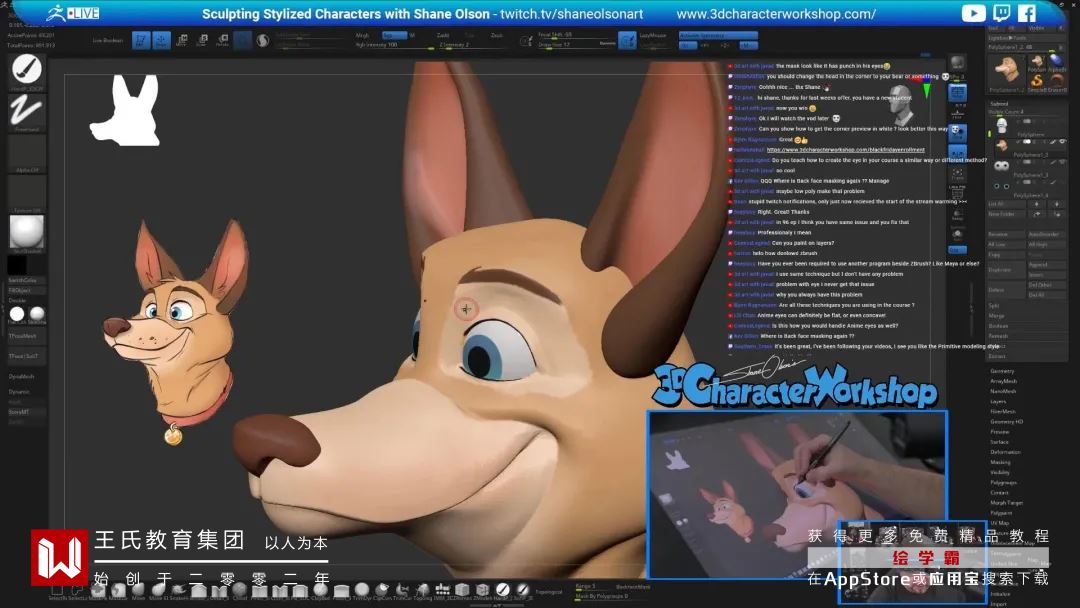Viewport: 1080px width, 608px height.
Task: Expand the Layers subpalette
Action: (998, 401)
